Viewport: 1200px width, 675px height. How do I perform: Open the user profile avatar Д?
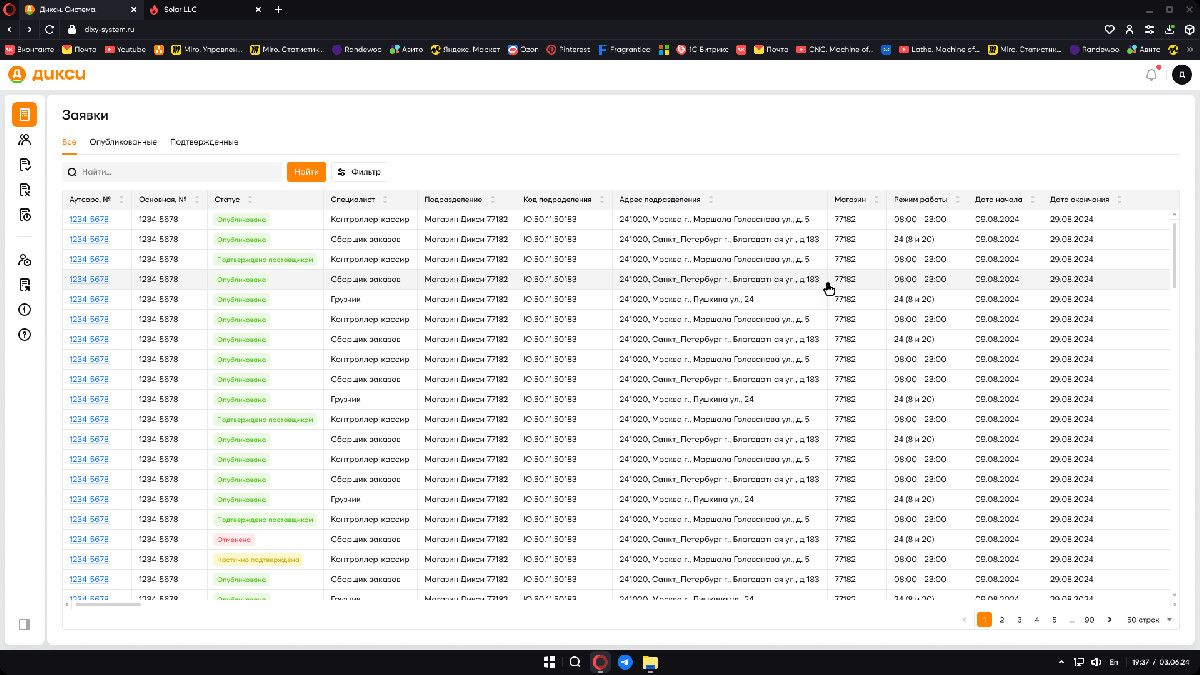(x=1181, y=74)
